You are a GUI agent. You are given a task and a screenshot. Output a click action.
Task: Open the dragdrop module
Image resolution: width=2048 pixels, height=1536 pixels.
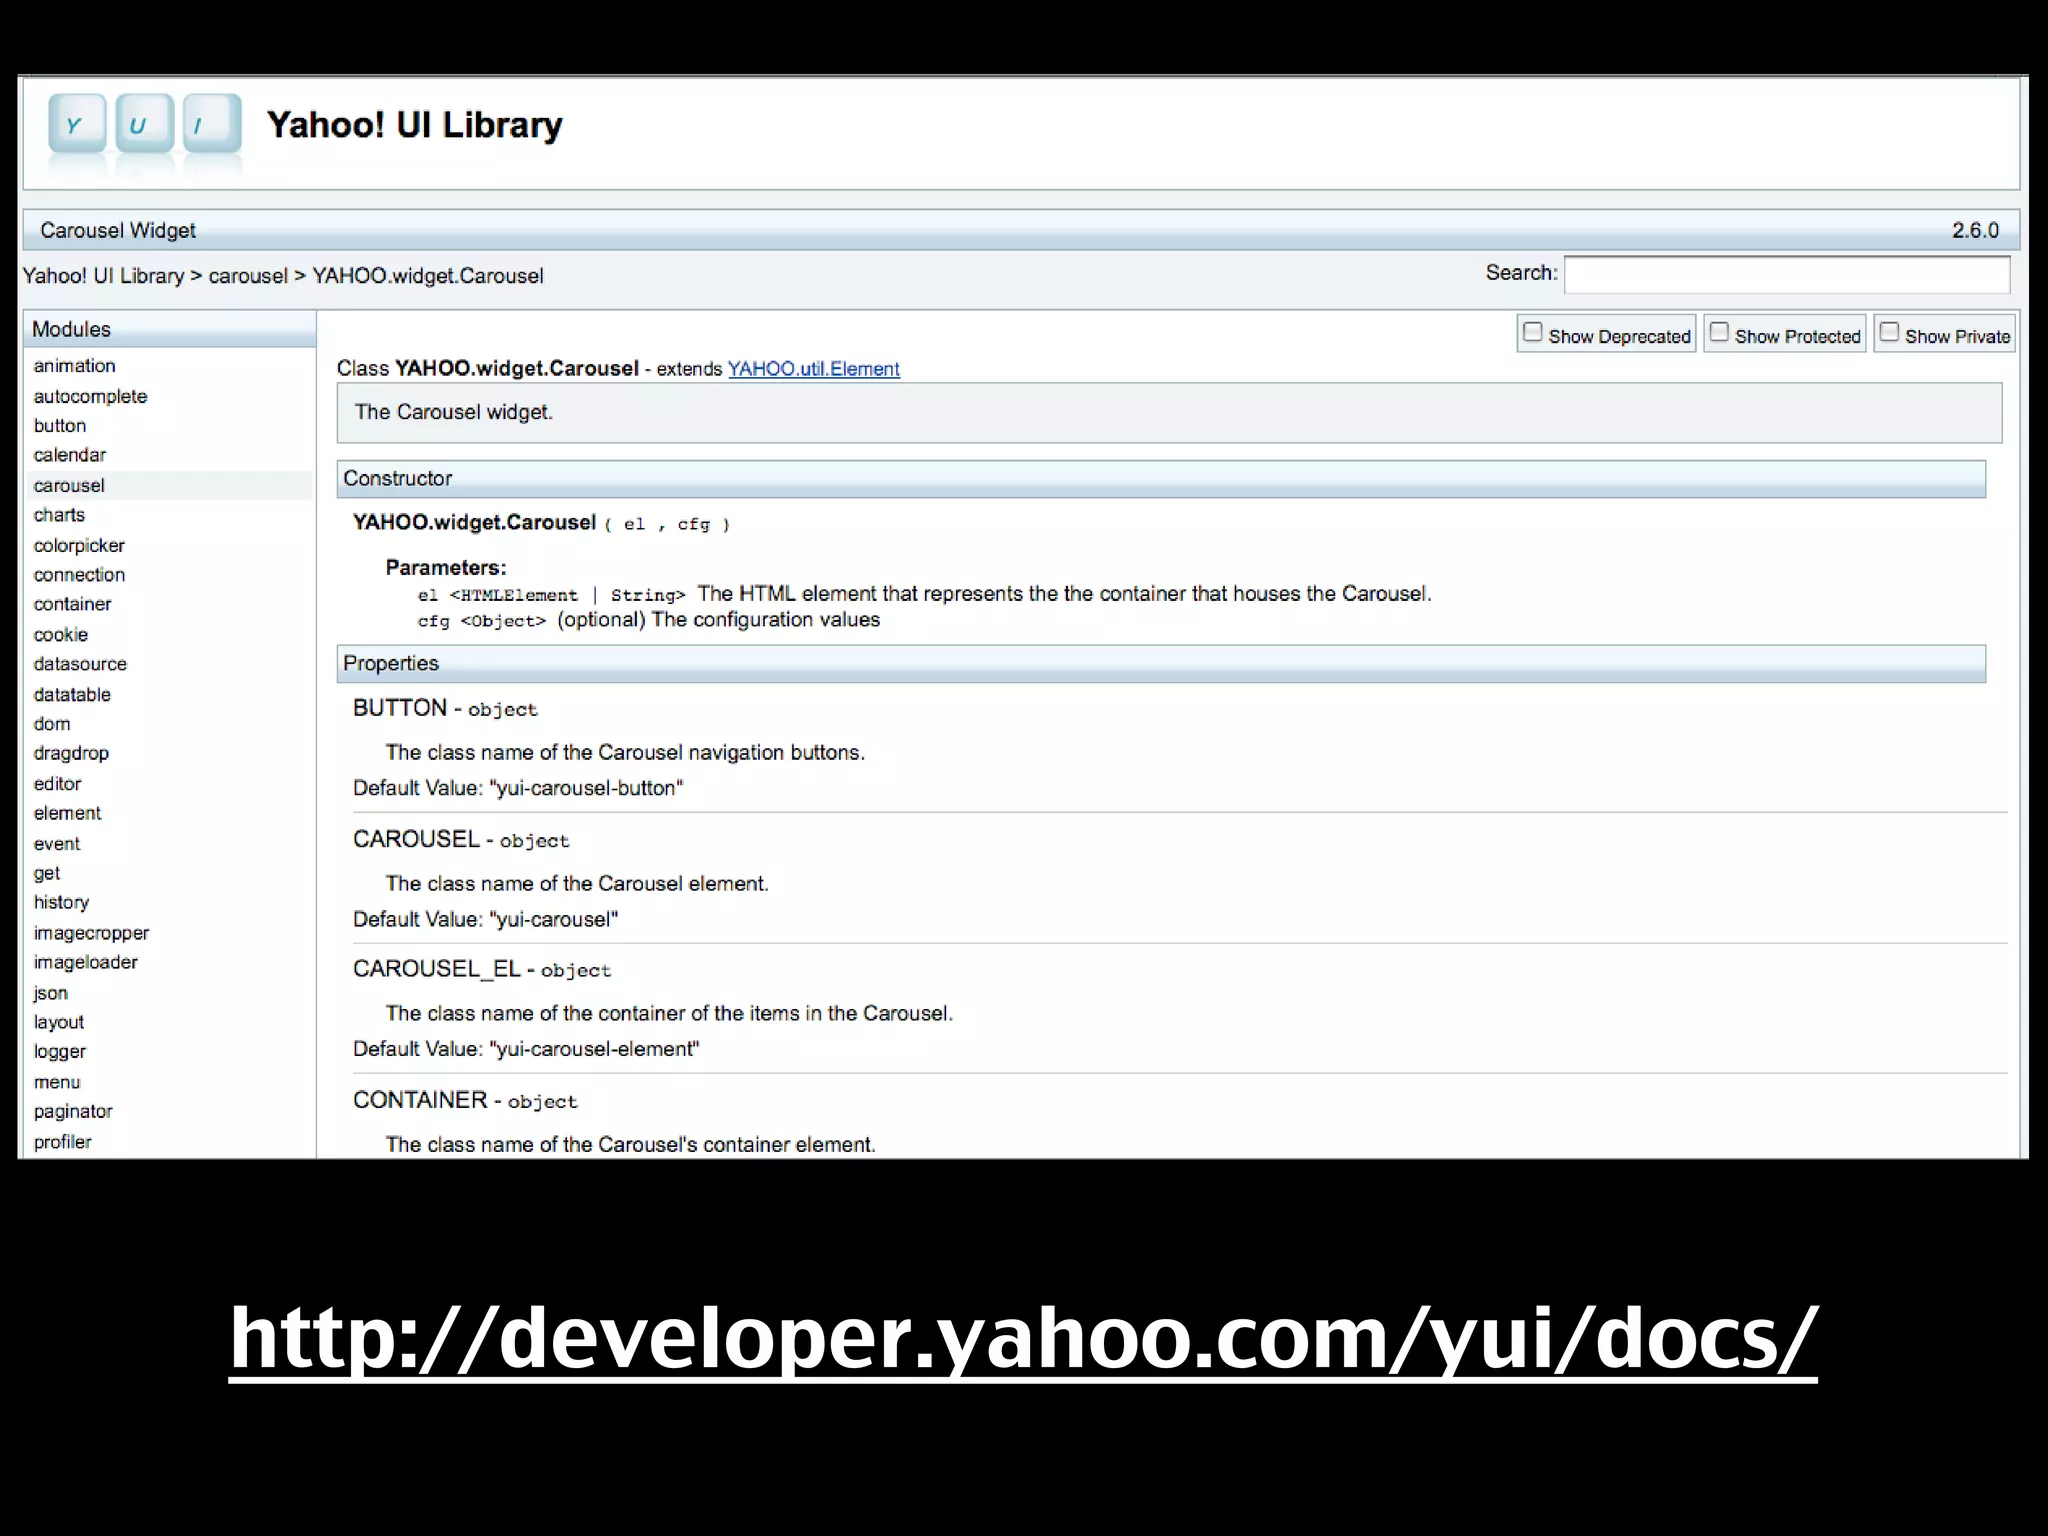coord(71,753)
